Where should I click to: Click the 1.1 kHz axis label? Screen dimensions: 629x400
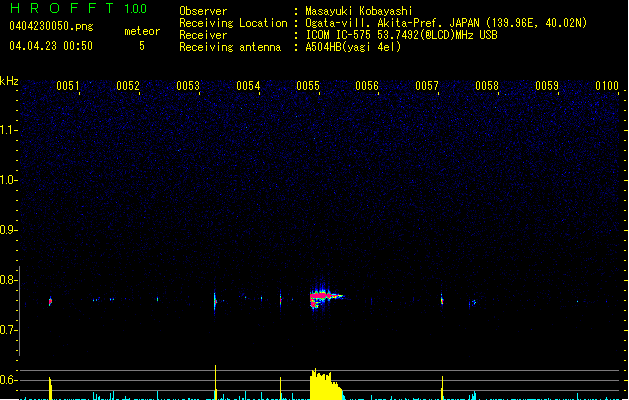click(x=8, y=130)
